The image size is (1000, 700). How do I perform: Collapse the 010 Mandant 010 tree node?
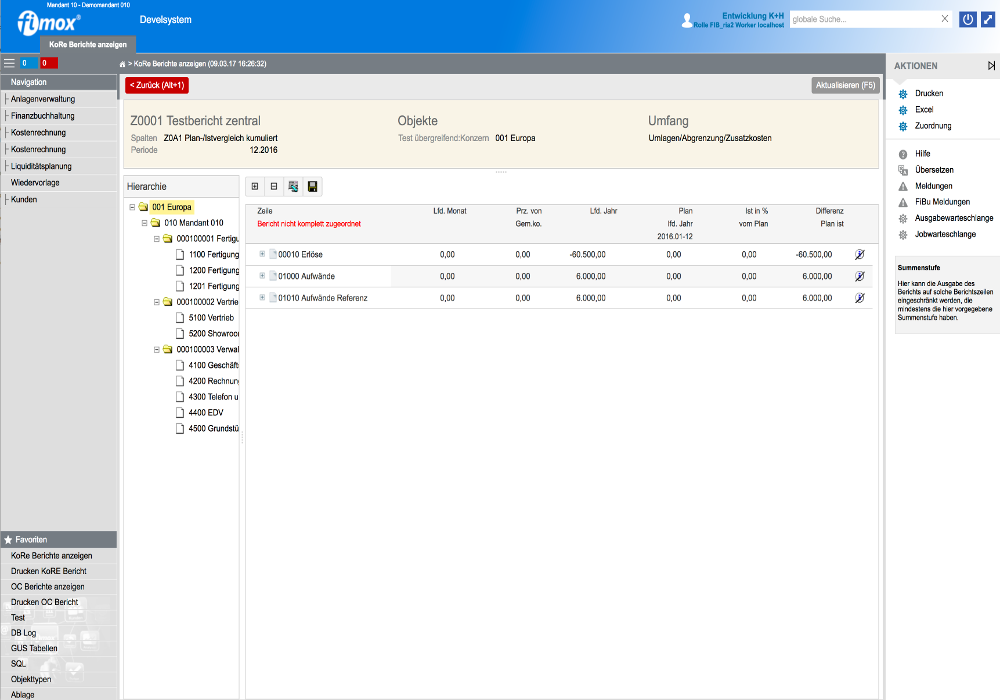pyautogui.click(x=144, y=223)
